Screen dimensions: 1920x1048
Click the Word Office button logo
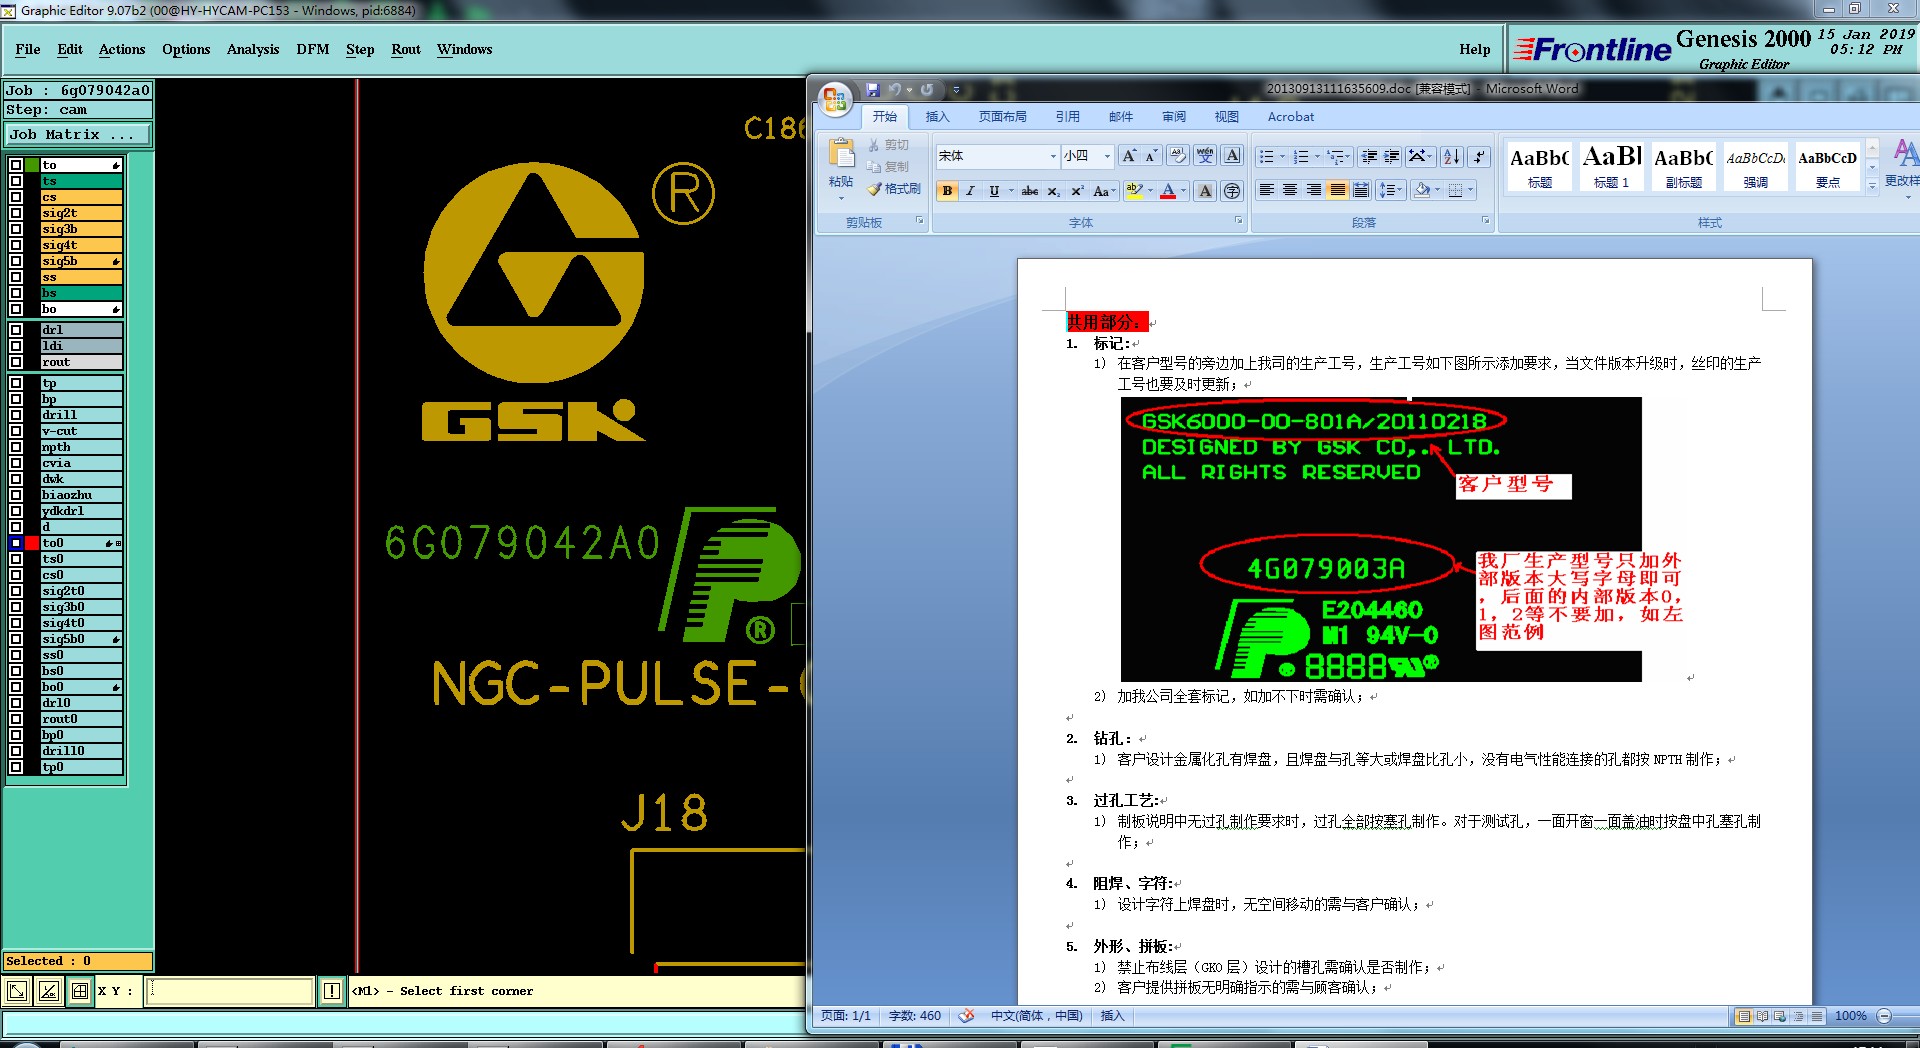(834, 99)
